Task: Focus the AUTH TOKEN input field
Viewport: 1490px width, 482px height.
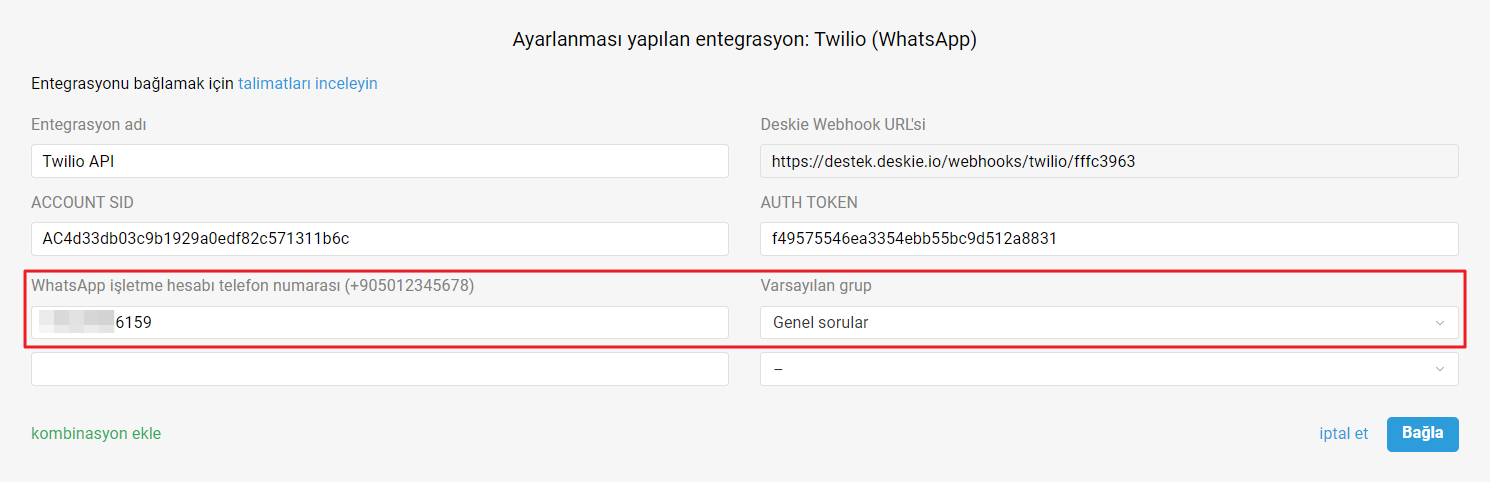Action: click(1109, 239)
